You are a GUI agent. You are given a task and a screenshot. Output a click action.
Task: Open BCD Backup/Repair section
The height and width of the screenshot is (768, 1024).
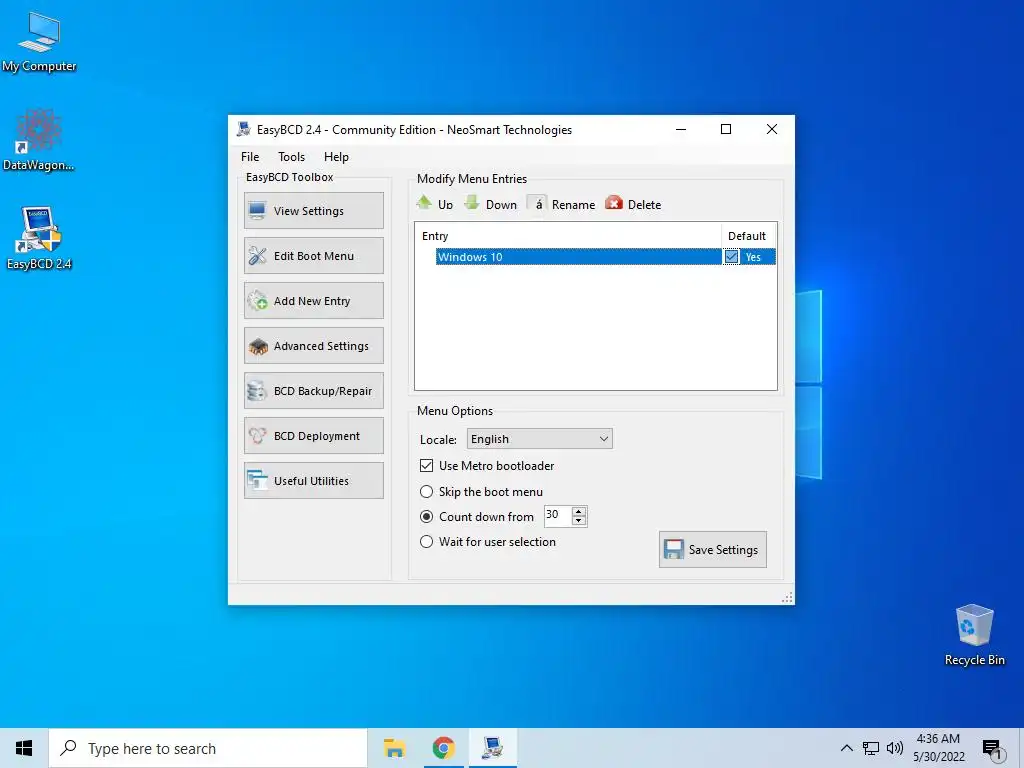pyautogui.click(x=313, y=391)
